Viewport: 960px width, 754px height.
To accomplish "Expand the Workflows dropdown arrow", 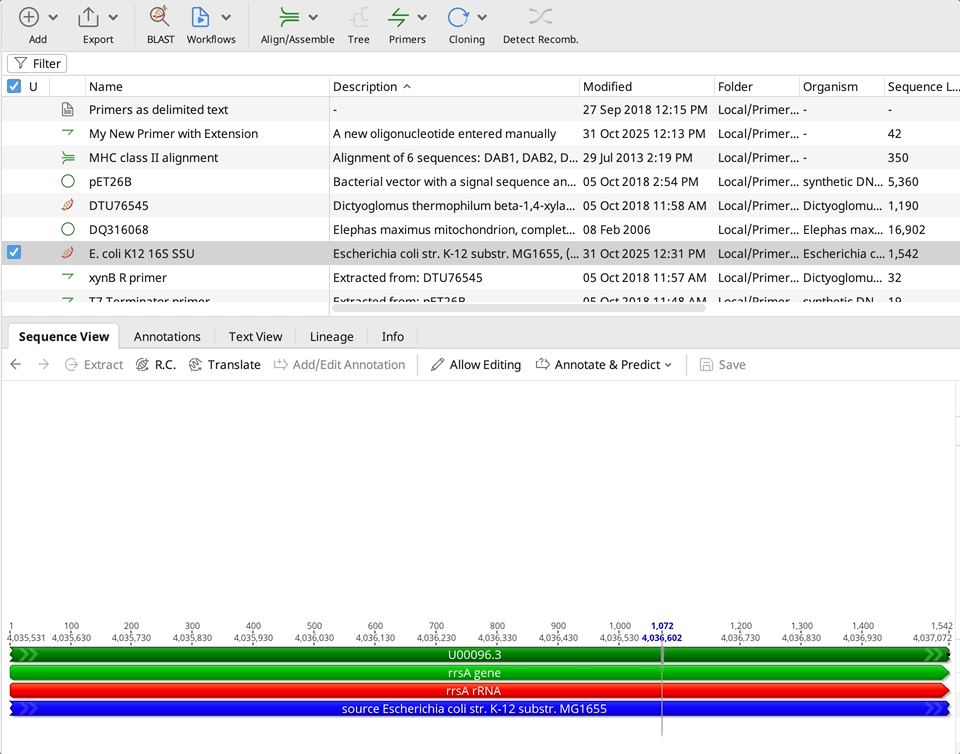I will (x=226, y=18).
